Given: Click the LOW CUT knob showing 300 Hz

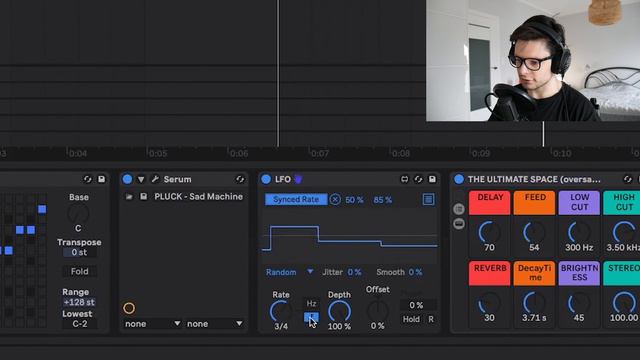Looking at the screenshot, I should pyautogui.click(x=579, y=232).
